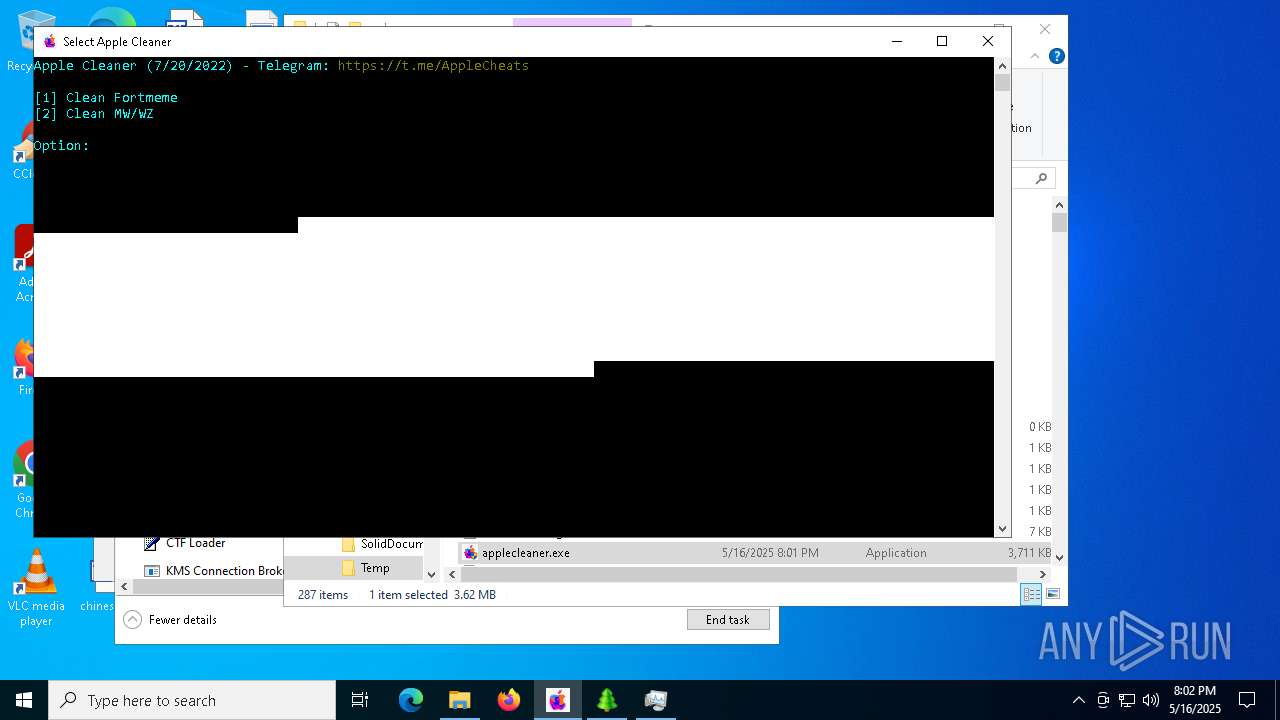Click console scrollbar up arrow
The image size is (1280, 720).
1002,65
